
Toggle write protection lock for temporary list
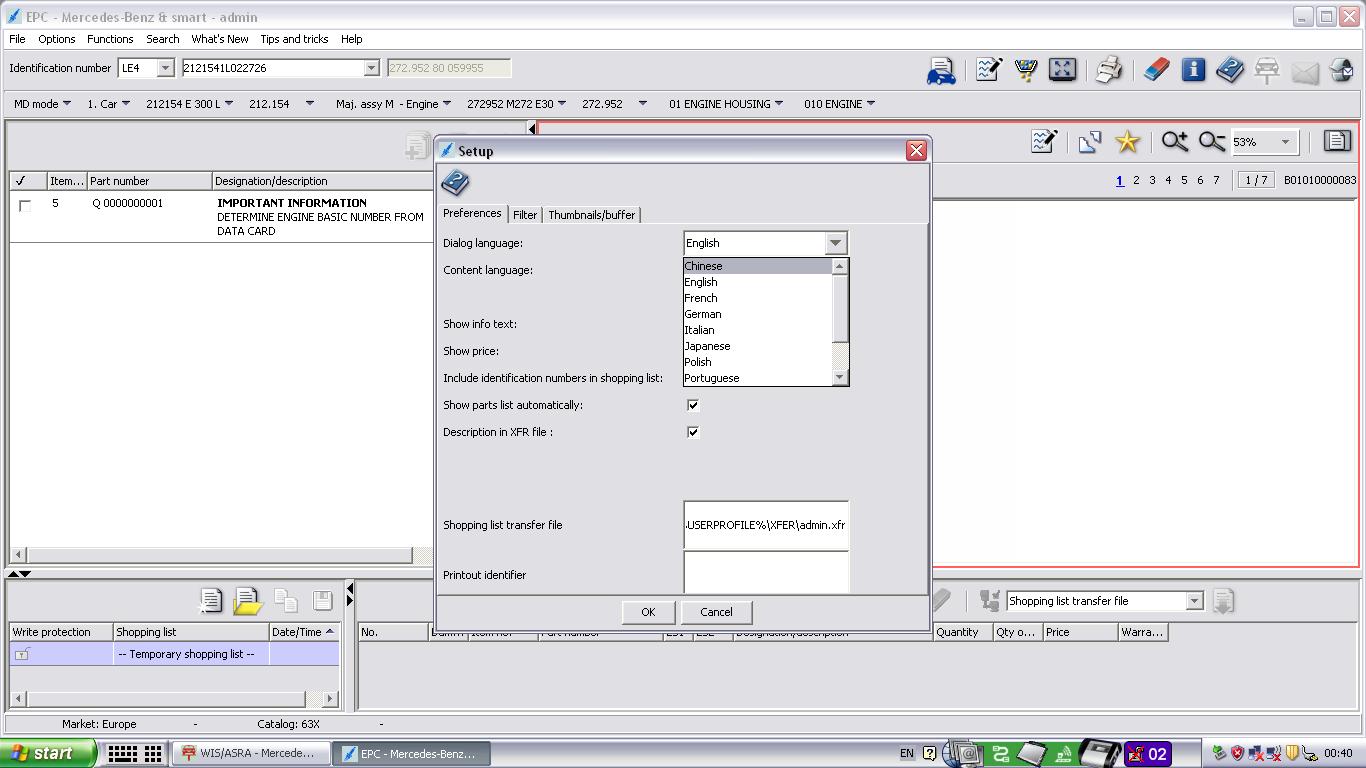click(21, 654)
